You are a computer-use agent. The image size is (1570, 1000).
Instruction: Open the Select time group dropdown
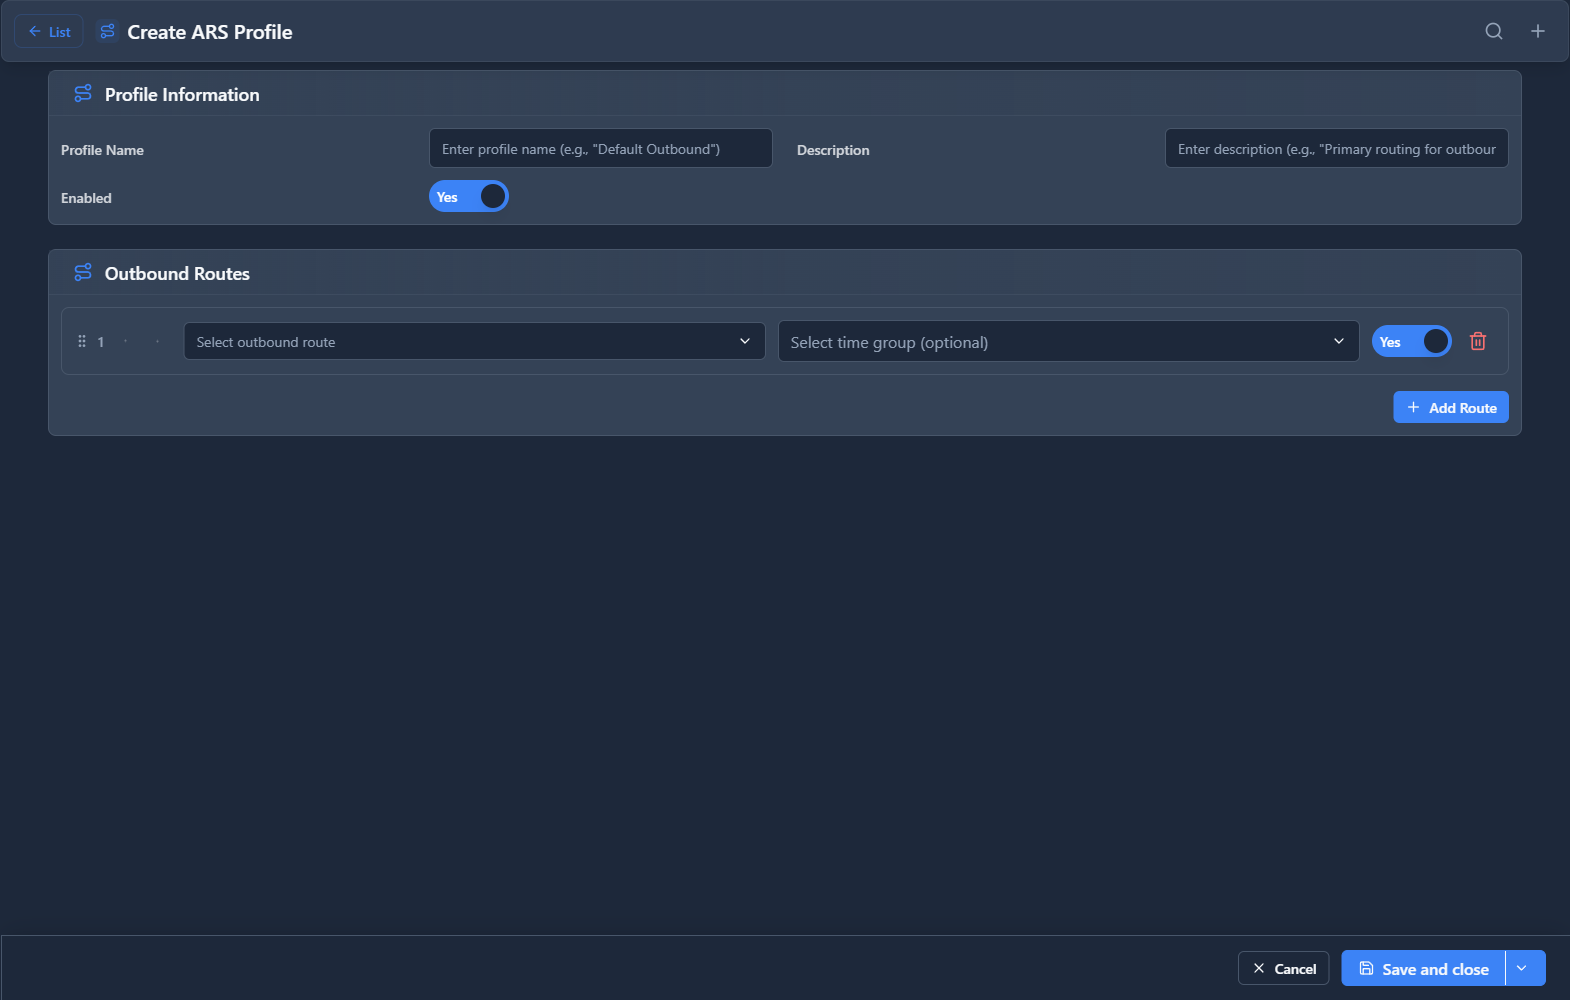click(x=1067, y=342)
